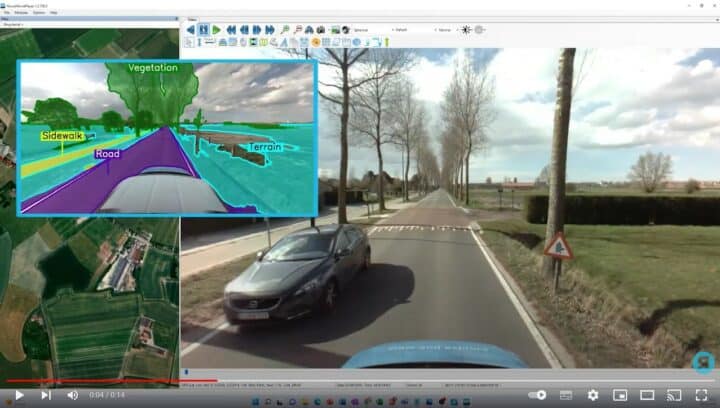Play the YouTube video
The height and width of the screenshot is (408, 720).
click(18, 395)
